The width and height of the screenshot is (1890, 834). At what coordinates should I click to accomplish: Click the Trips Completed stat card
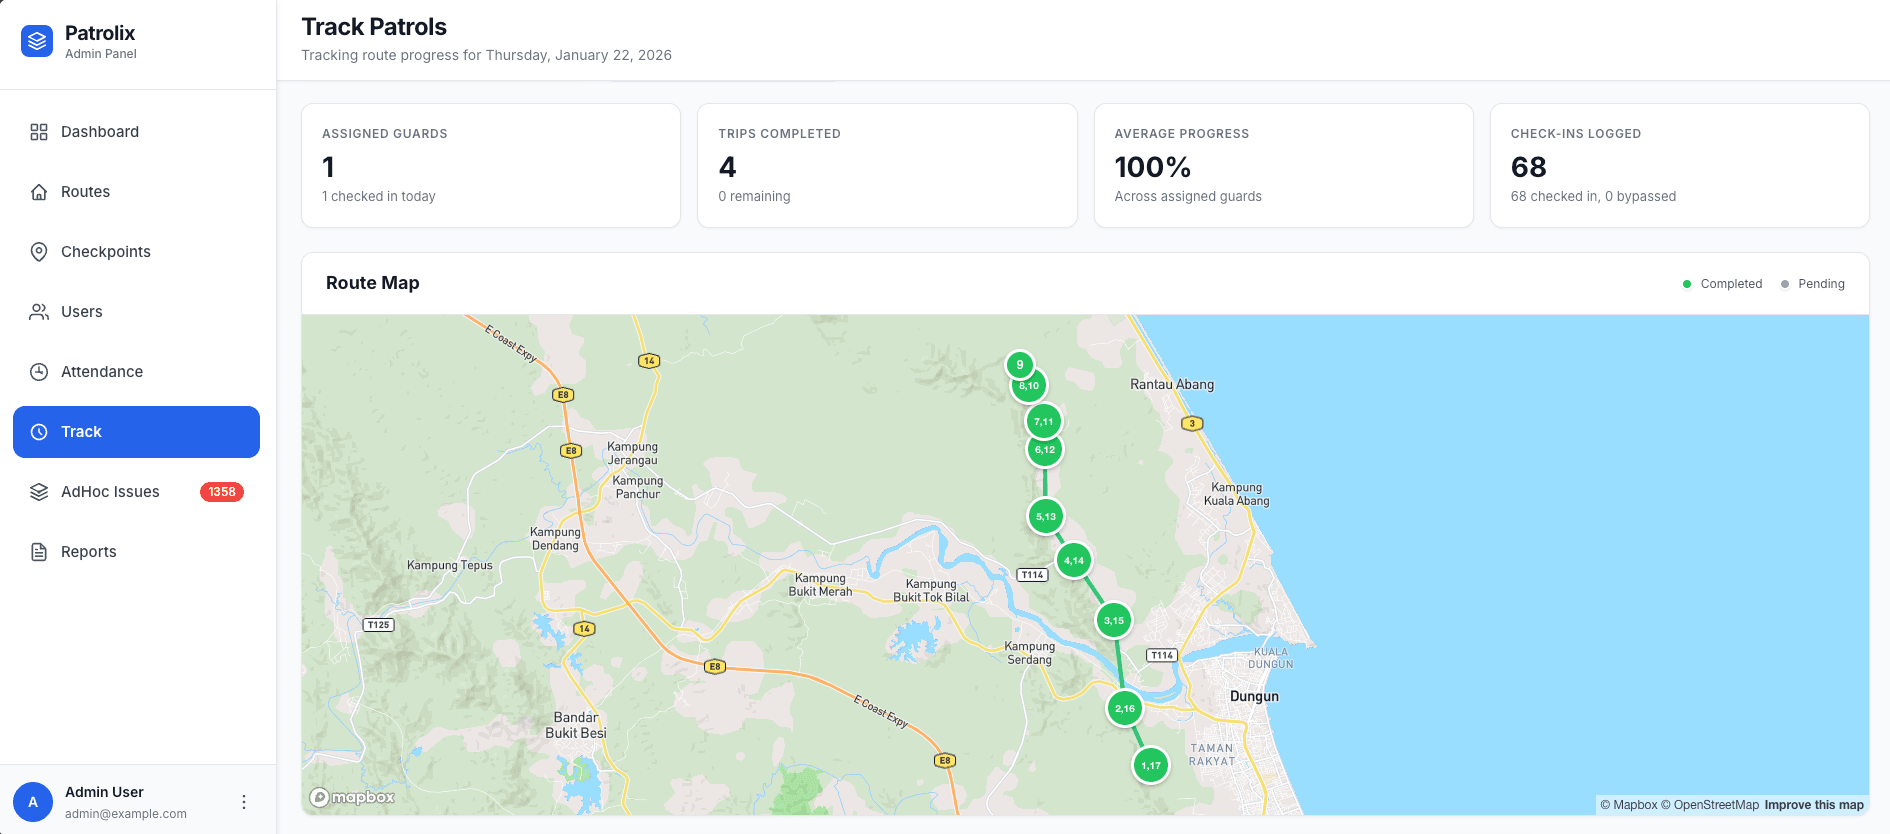click(887, 166)
